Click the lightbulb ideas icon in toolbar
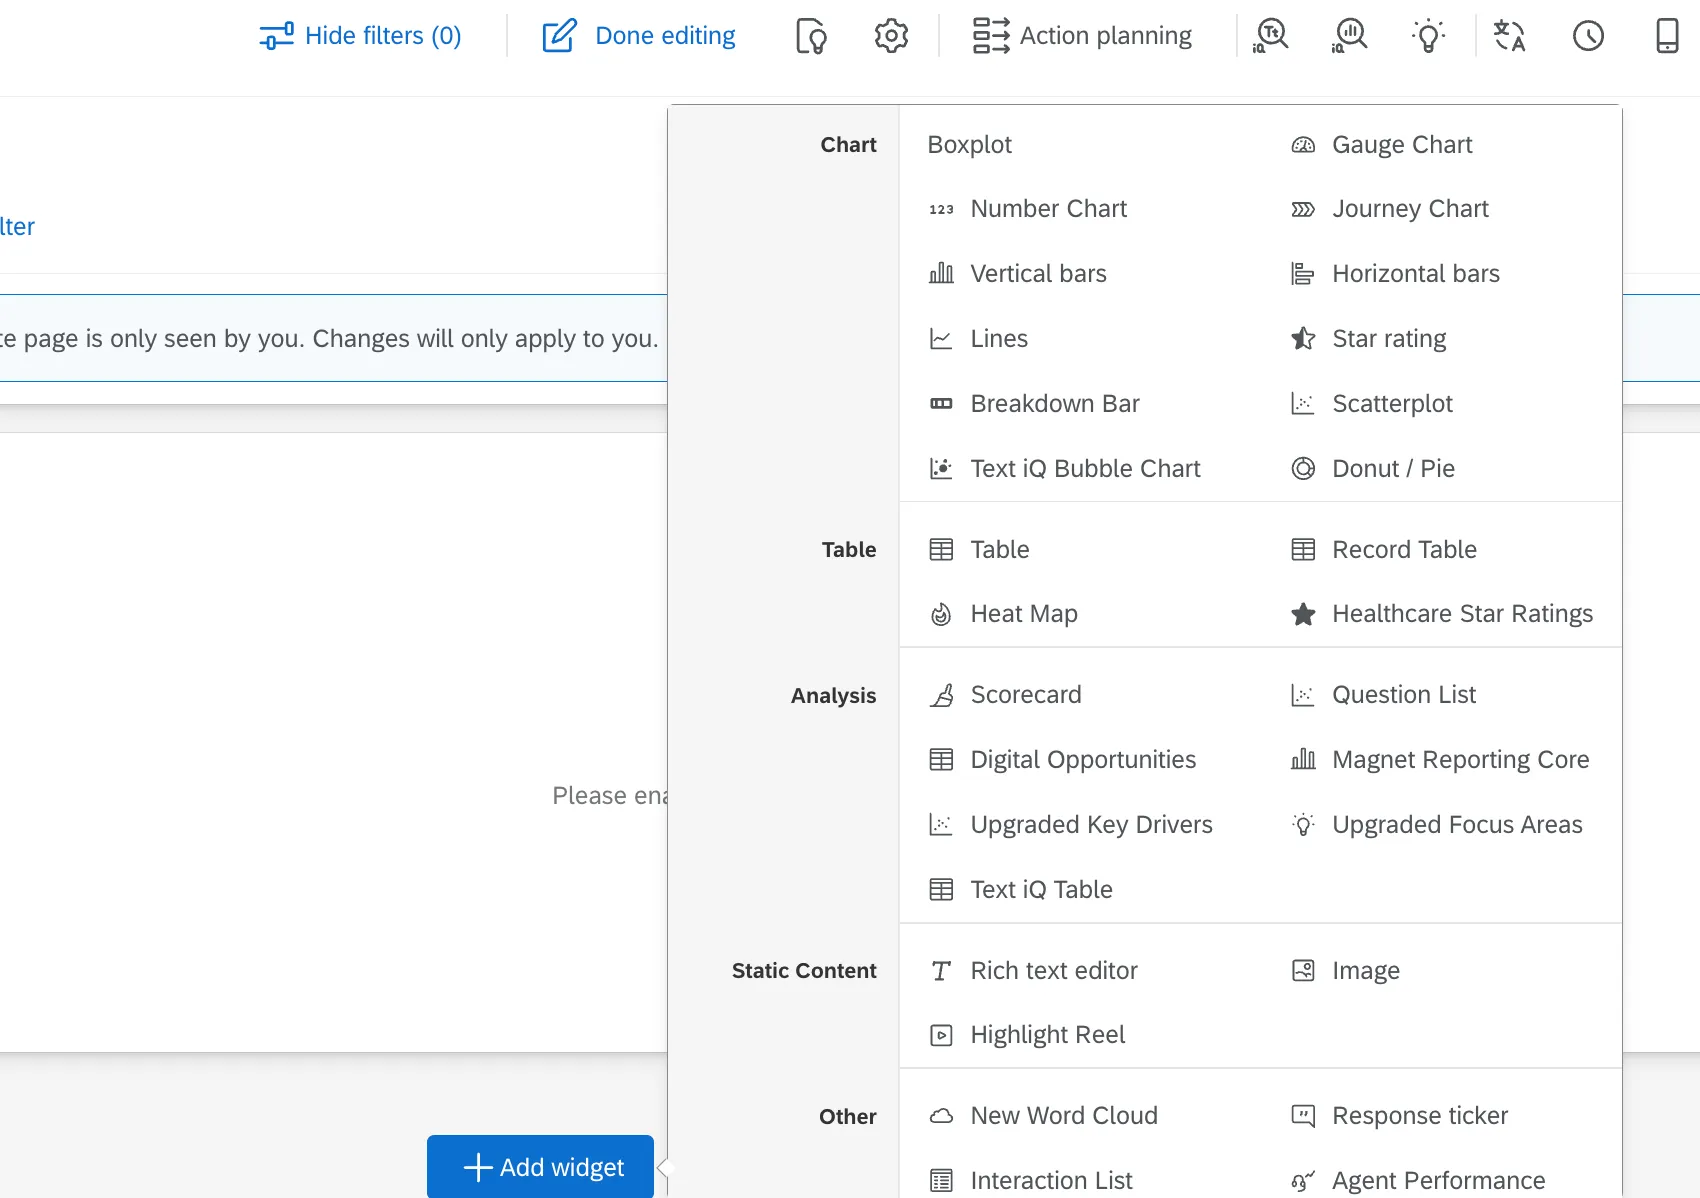 (x=1429, y=36)
